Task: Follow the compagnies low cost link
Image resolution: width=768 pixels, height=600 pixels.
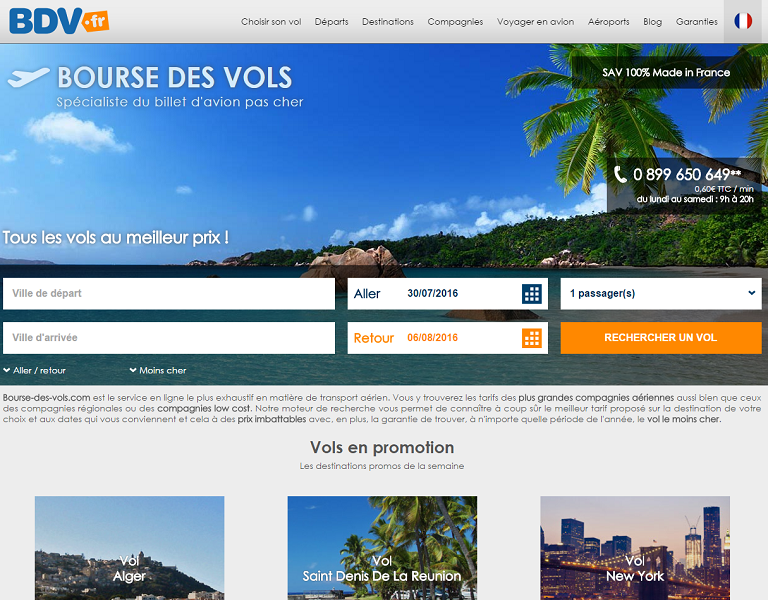Action: pyautogui.click(x=204, y=408)
